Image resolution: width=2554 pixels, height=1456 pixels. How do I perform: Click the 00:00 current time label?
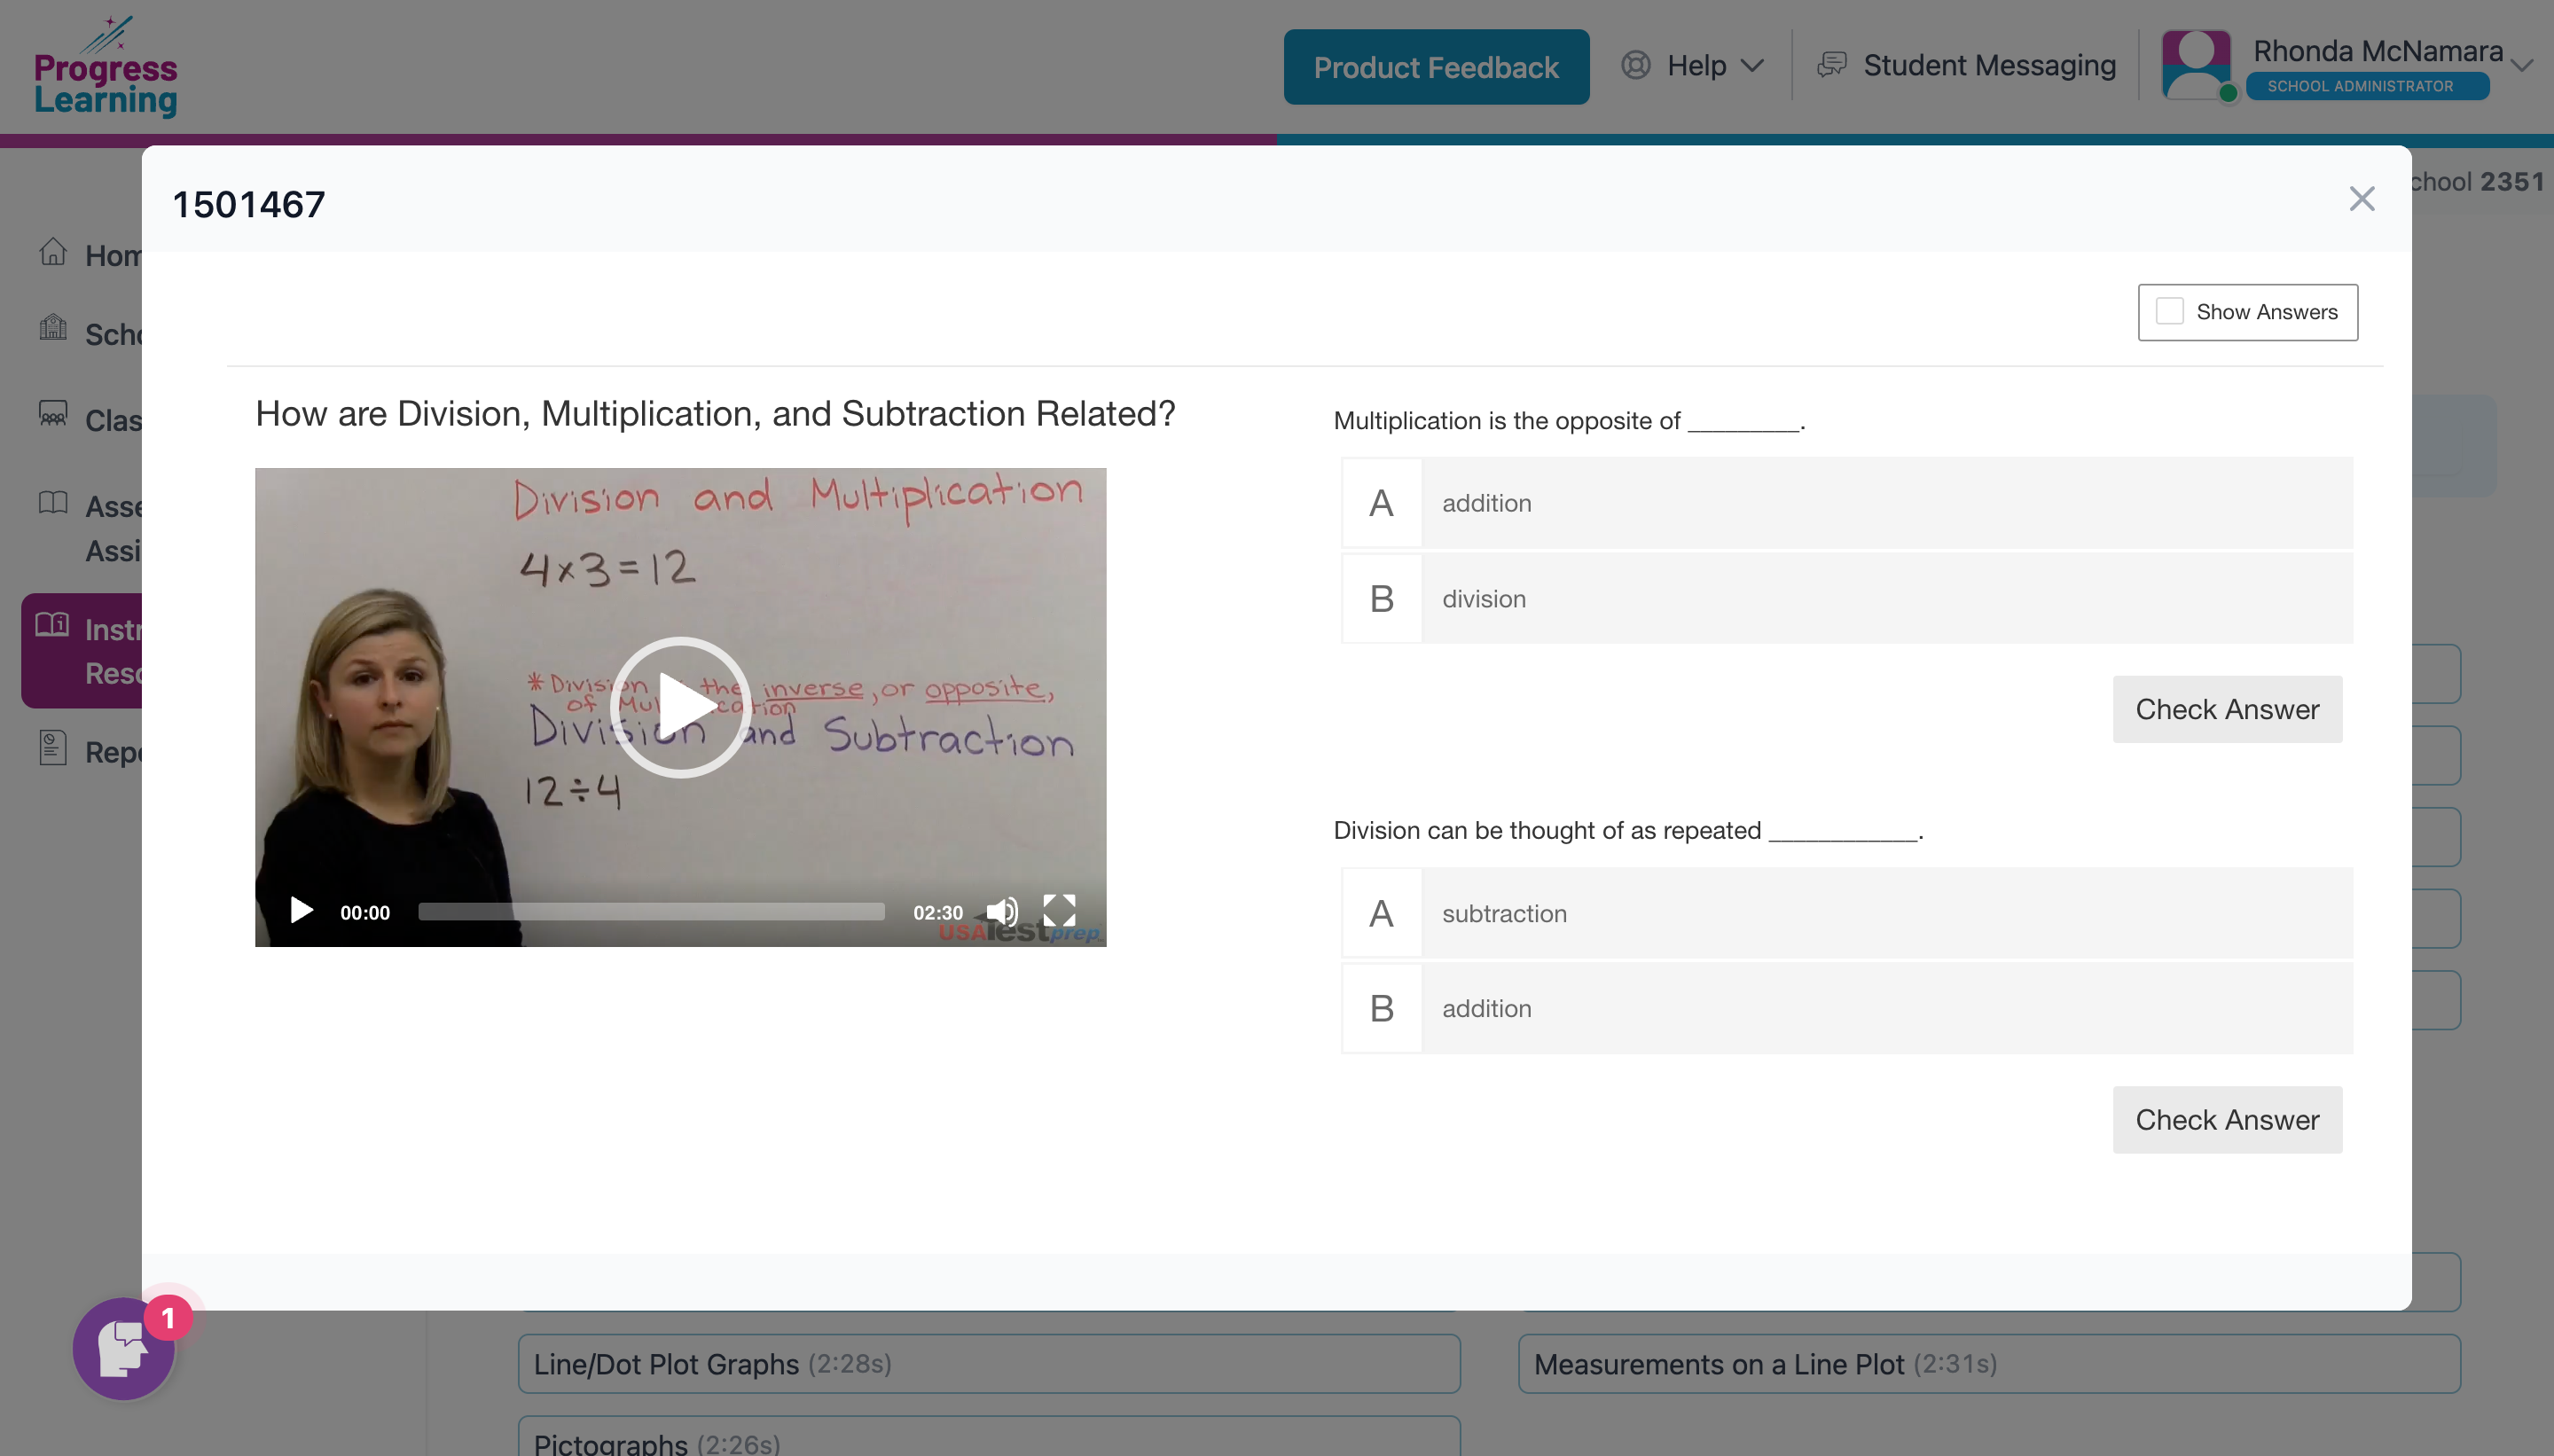coord(365,912)
